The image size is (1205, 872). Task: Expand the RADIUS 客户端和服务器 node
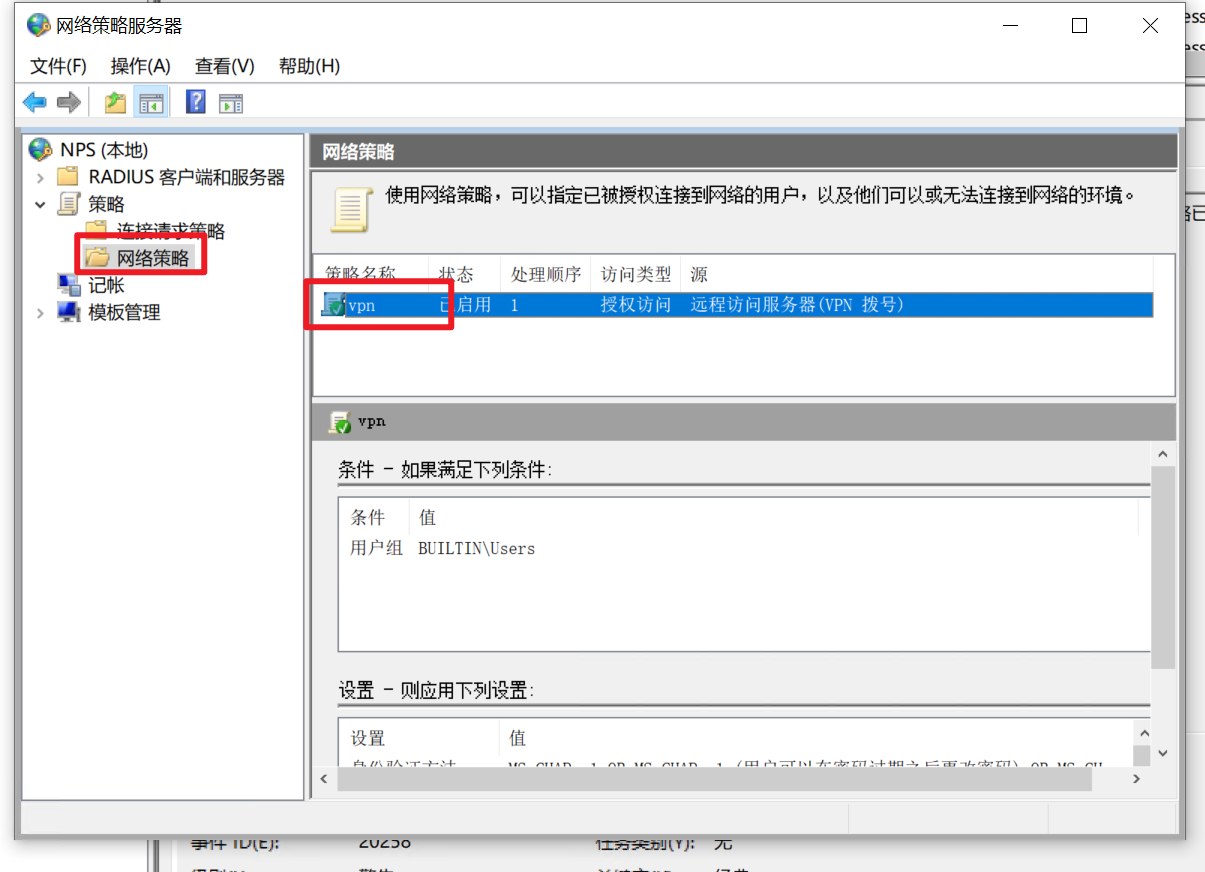click(x=40, y=178)
